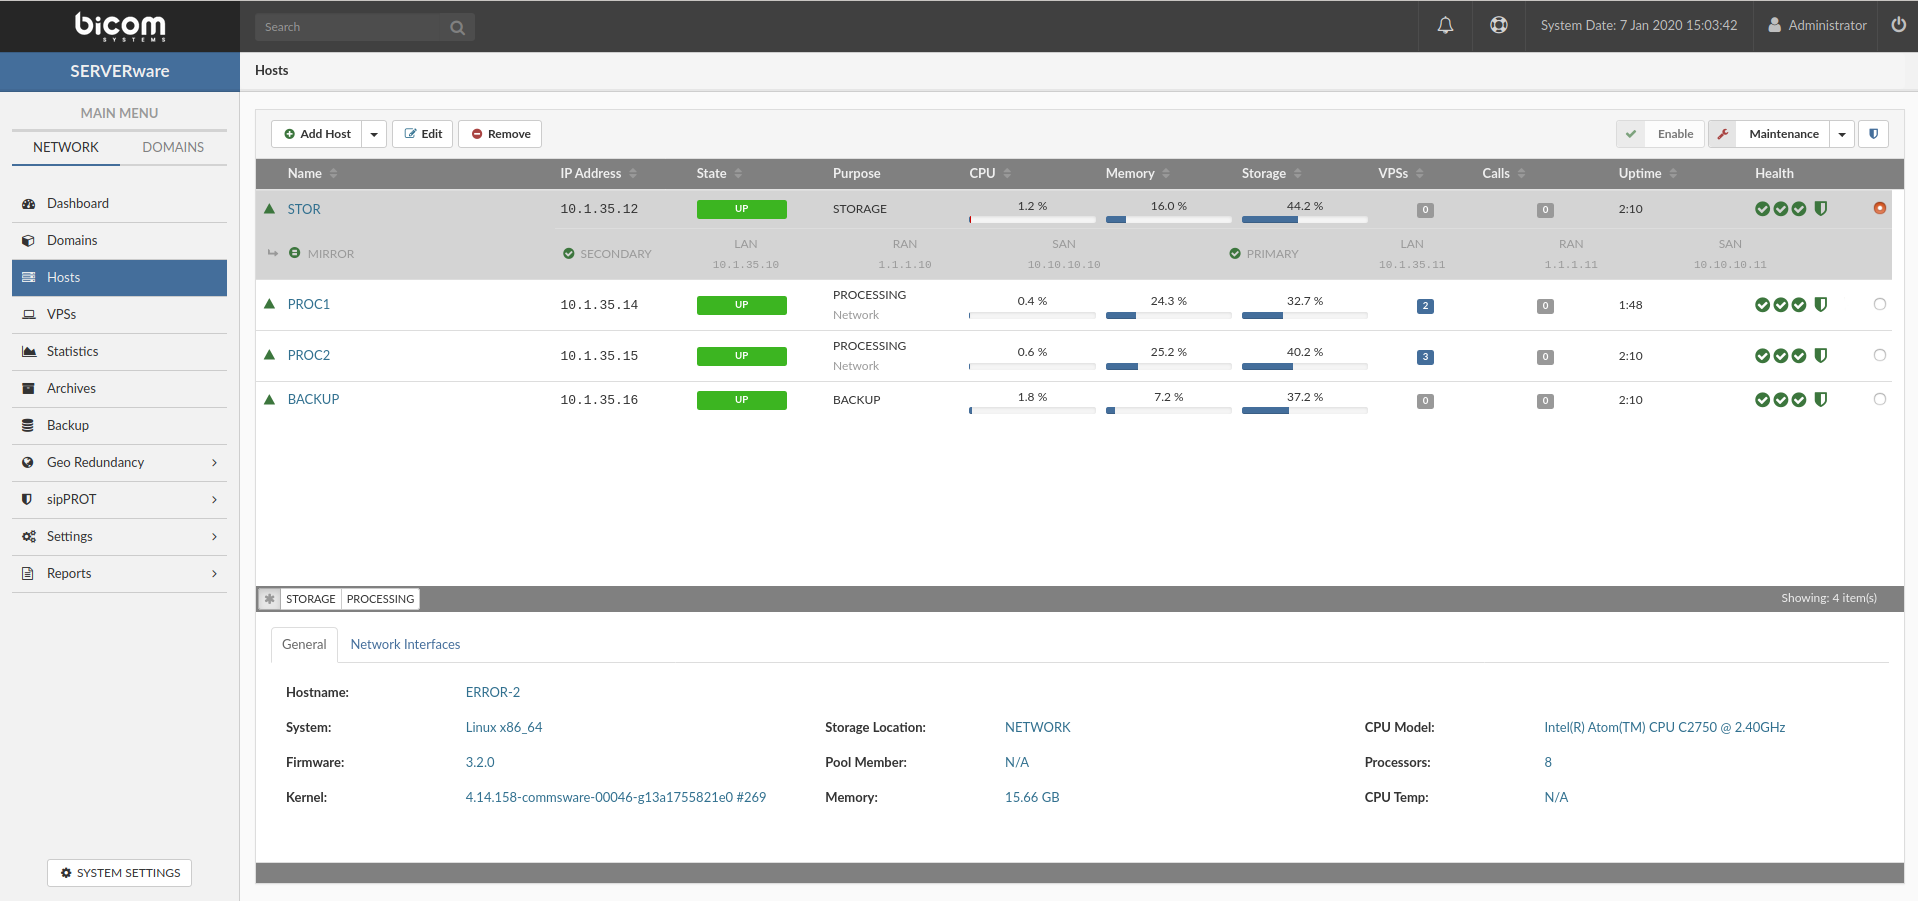
Task: Click the power logout icon
Action: point(1898,25)
